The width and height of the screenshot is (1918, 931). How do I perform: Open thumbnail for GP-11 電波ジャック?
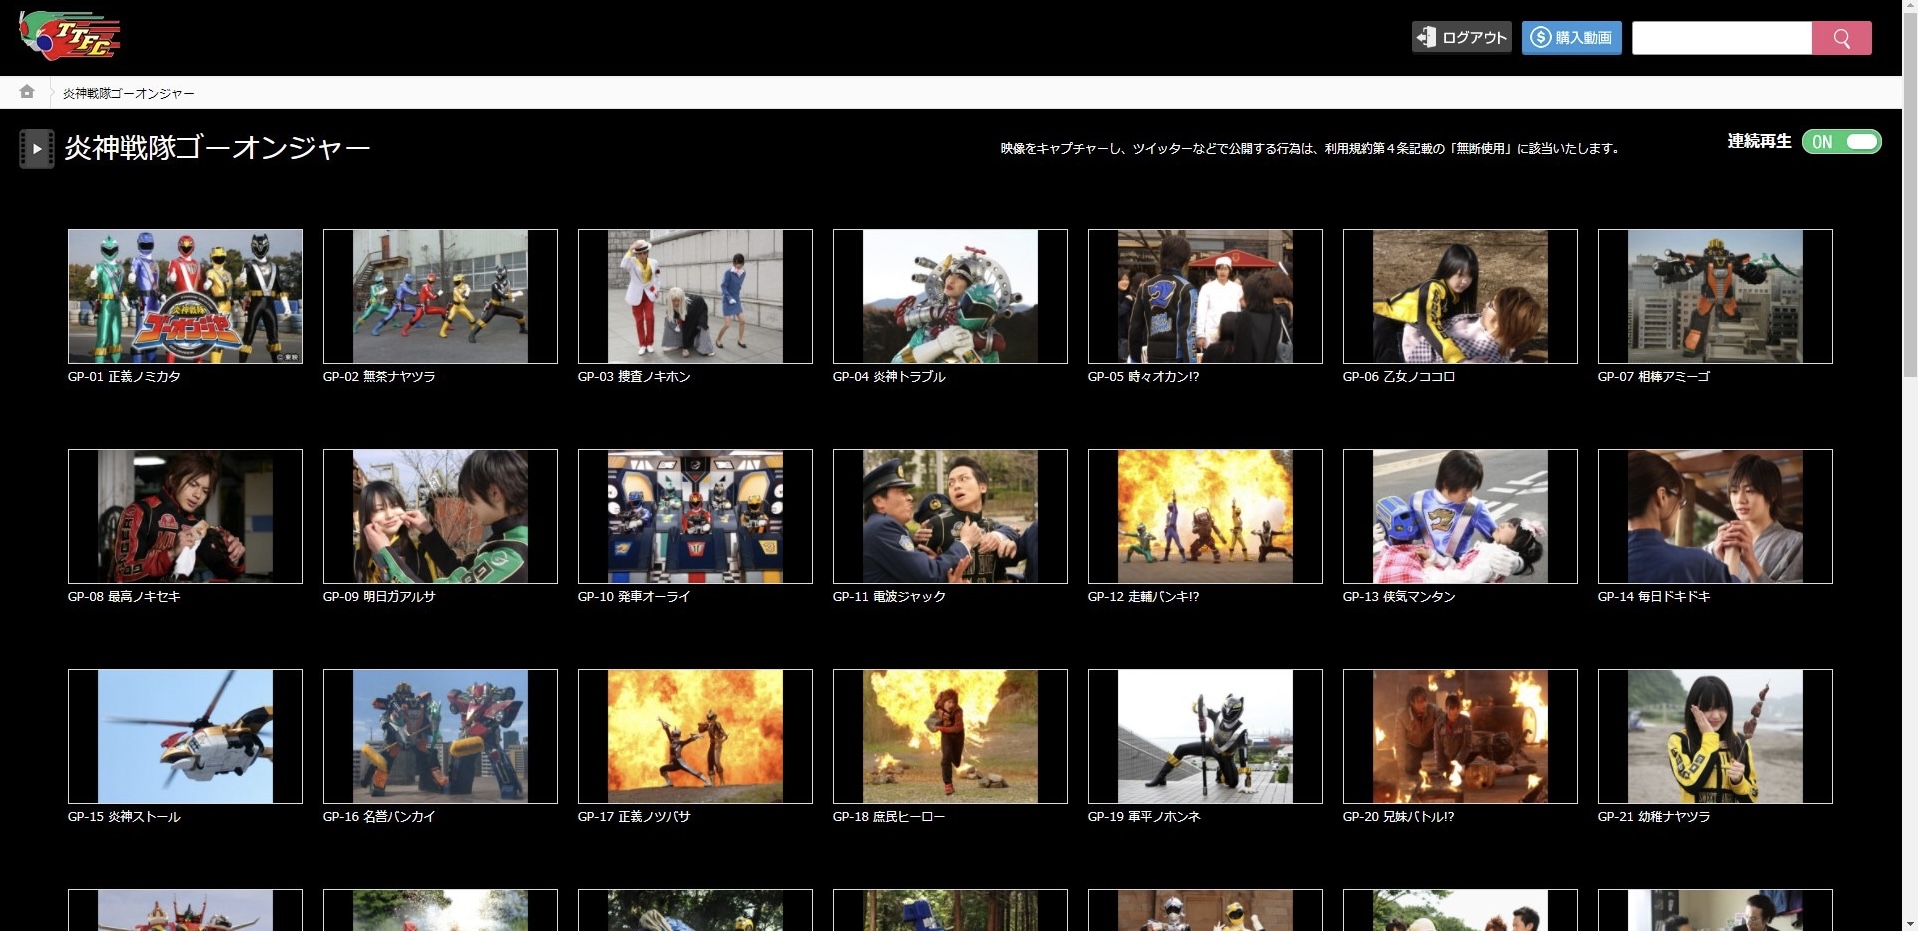[950, 516]
